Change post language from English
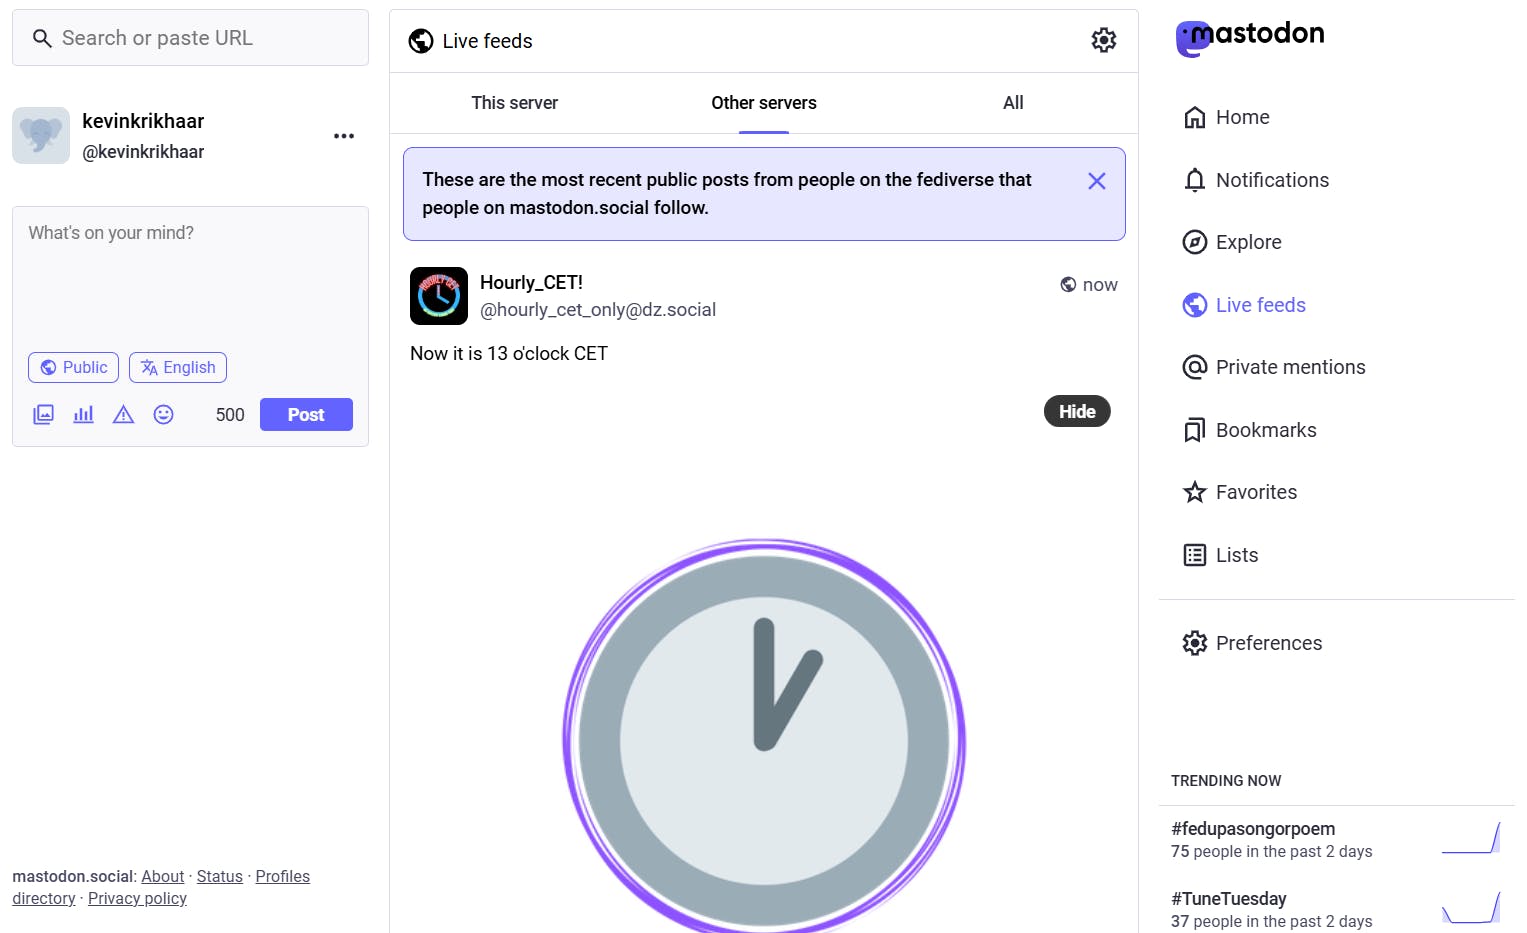 [178, 367]
